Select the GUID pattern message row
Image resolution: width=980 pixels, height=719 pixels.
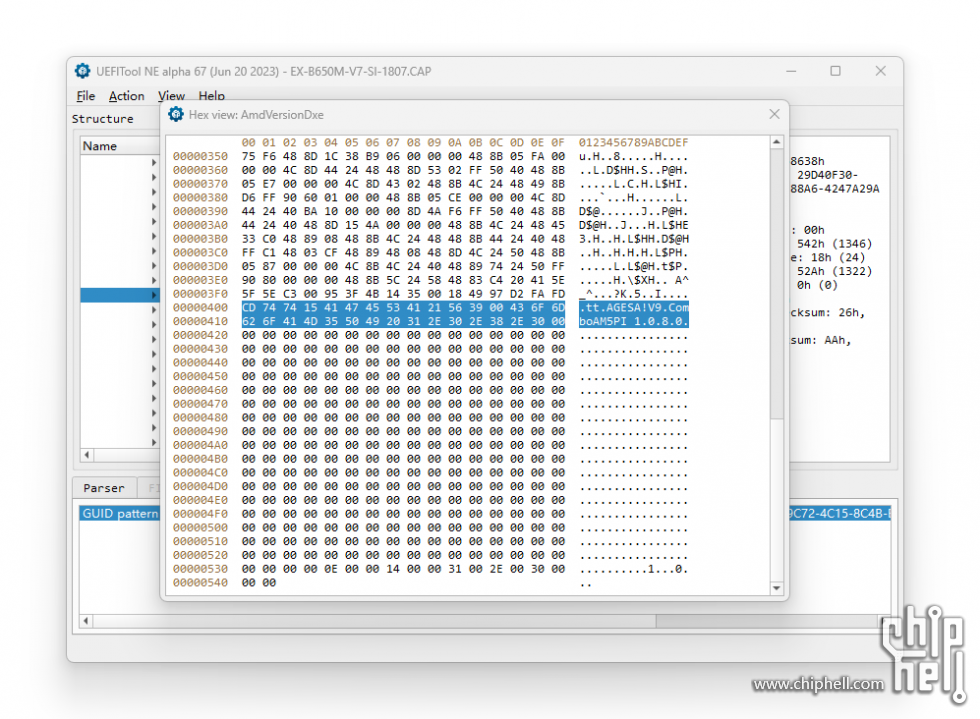pos(486,513)
